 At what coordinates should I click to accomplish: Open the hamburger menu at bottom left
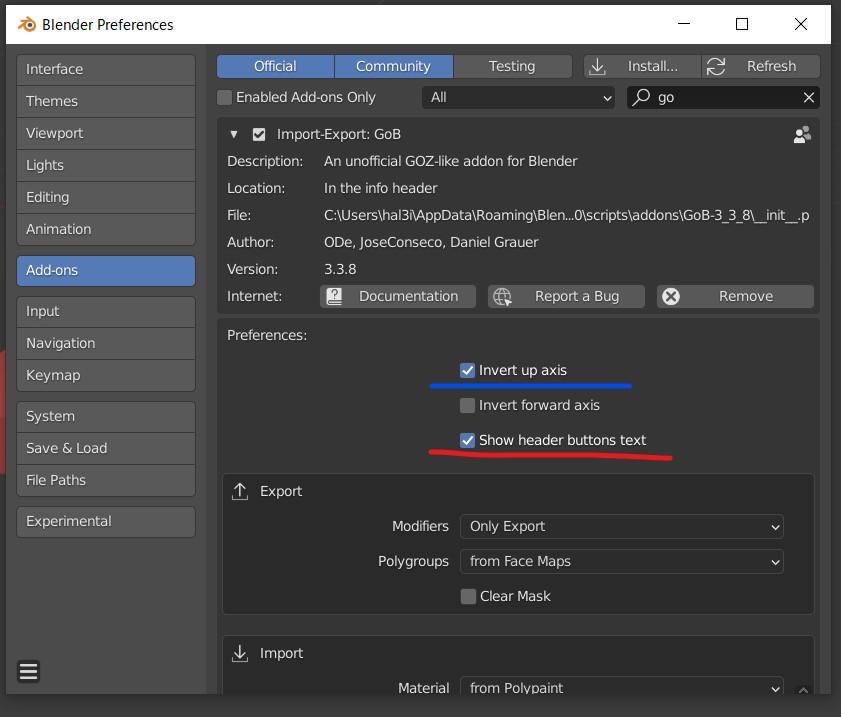[x=29, y=672]
